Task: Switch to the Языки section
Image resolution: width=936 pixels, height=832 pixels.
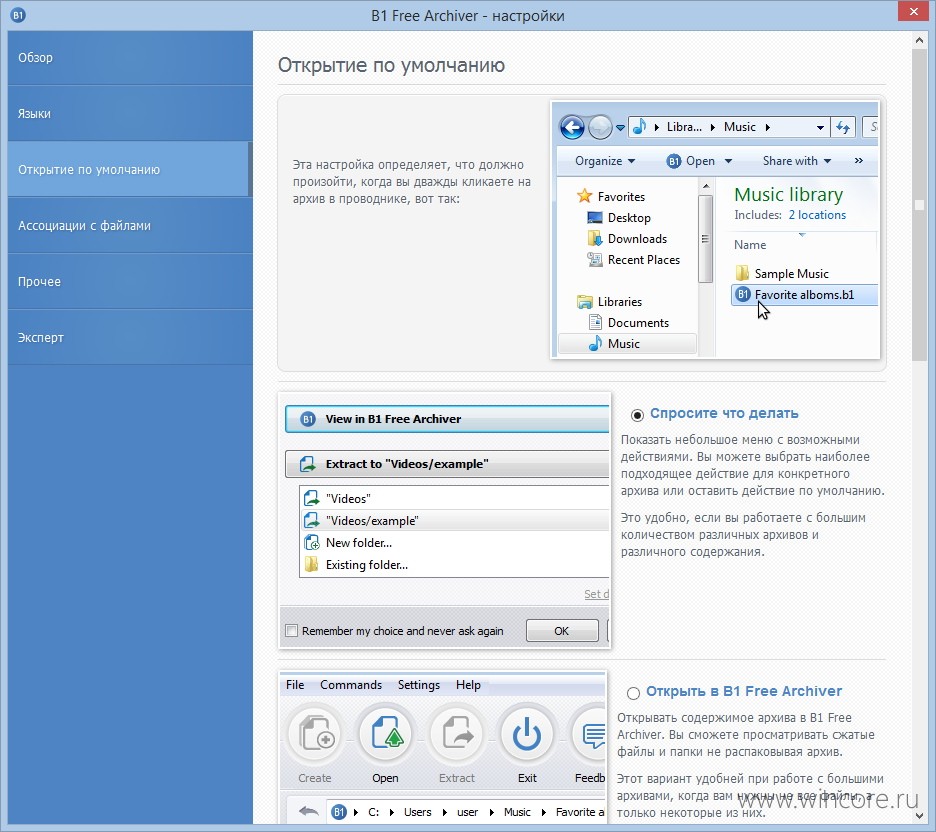Action: point(130,113)
